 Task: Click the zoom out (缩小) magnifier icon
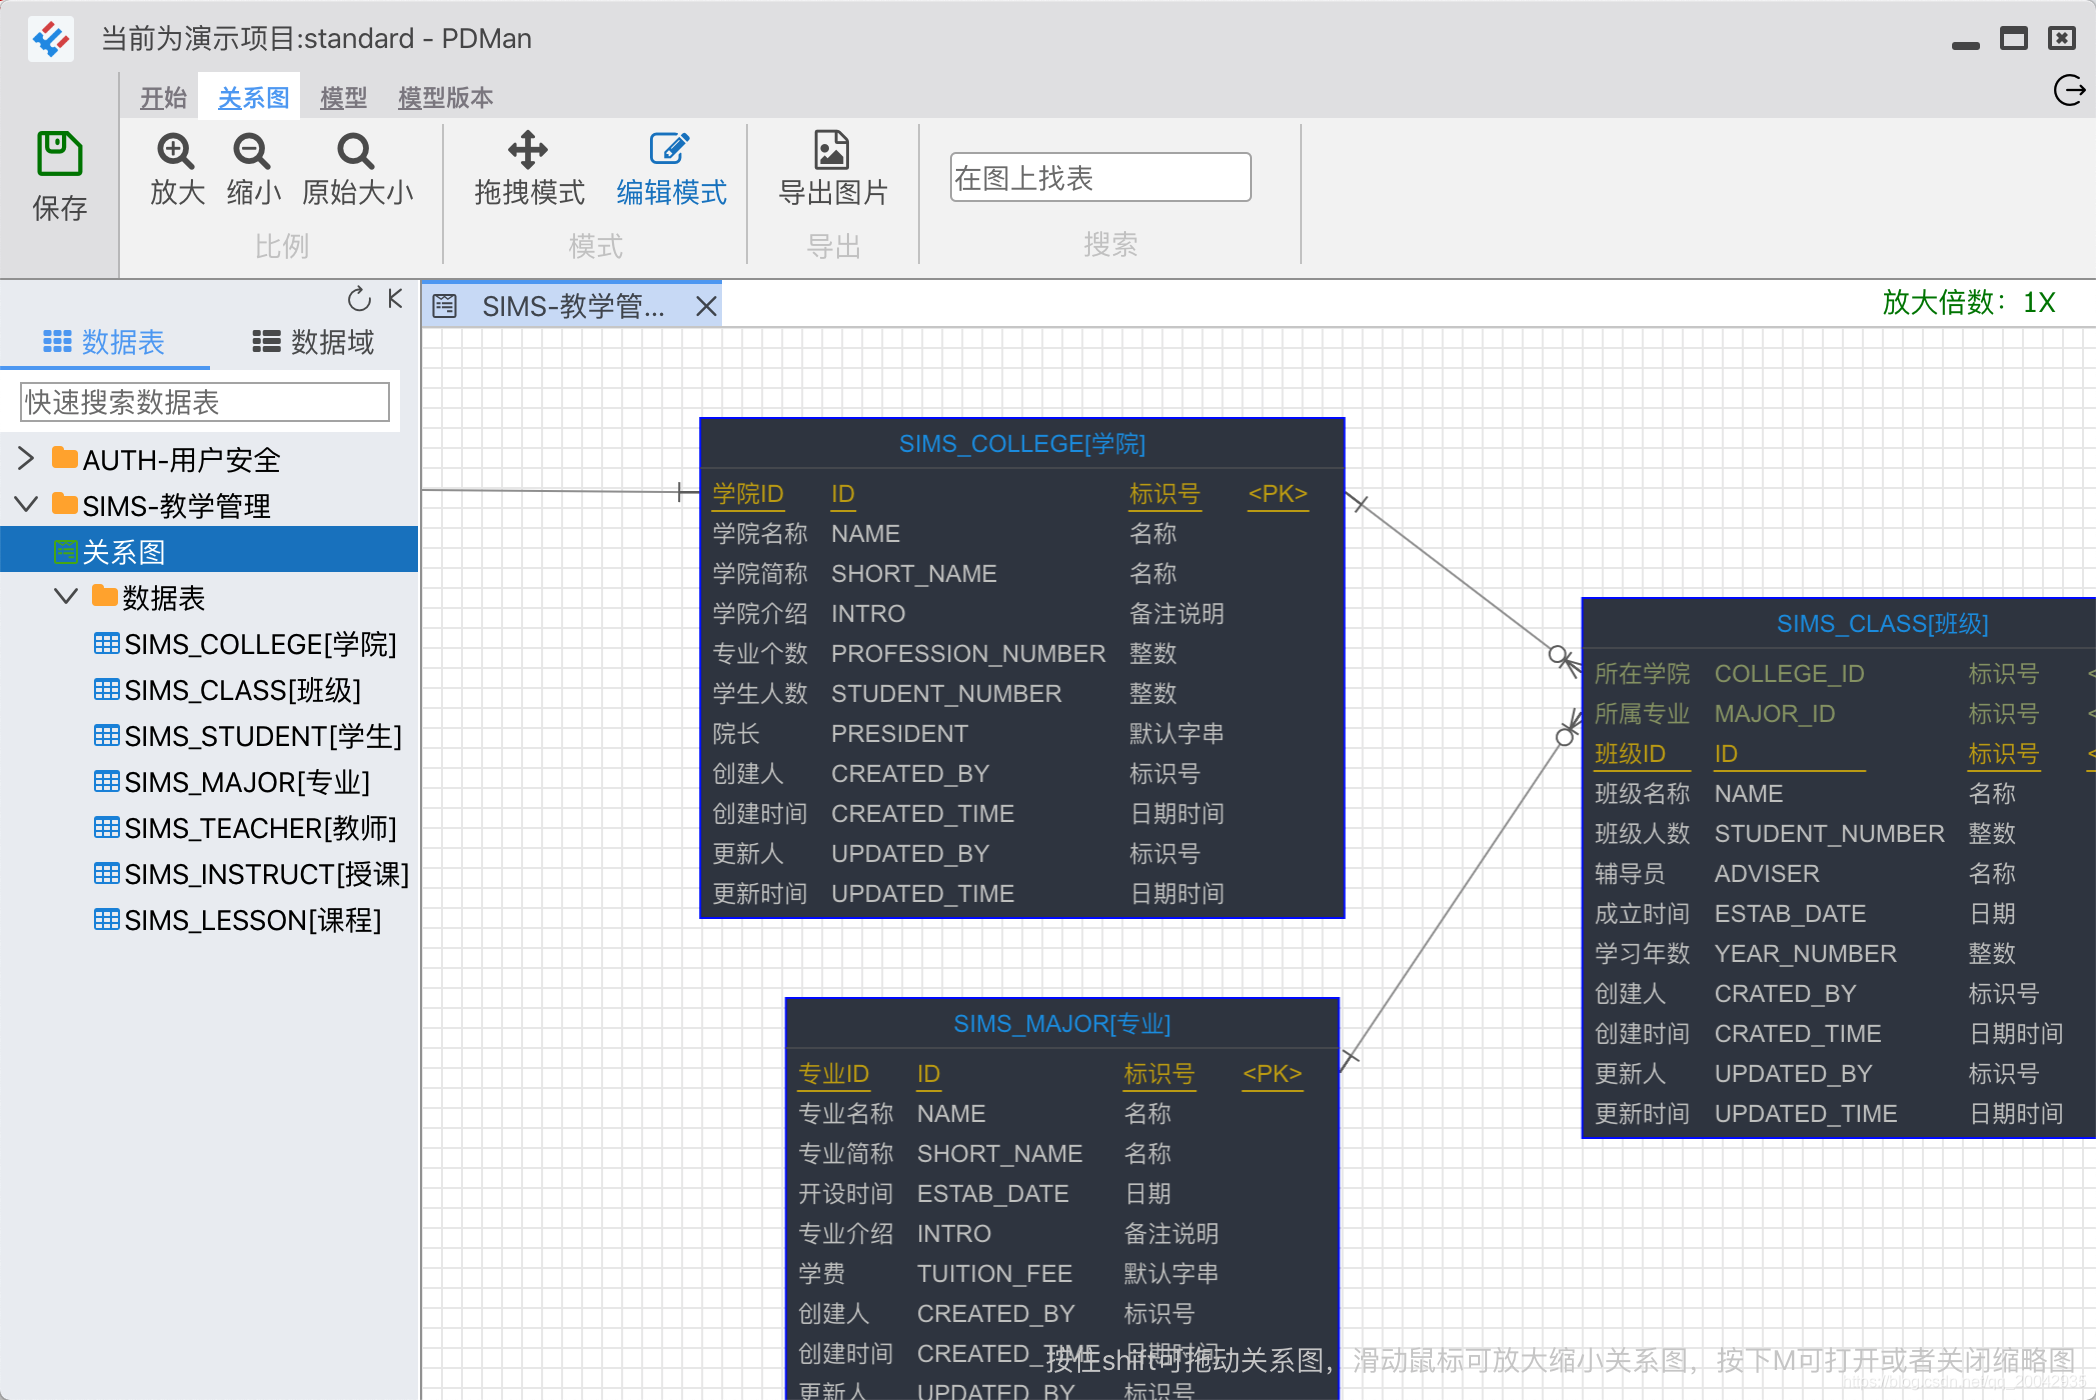pos(252,152)
